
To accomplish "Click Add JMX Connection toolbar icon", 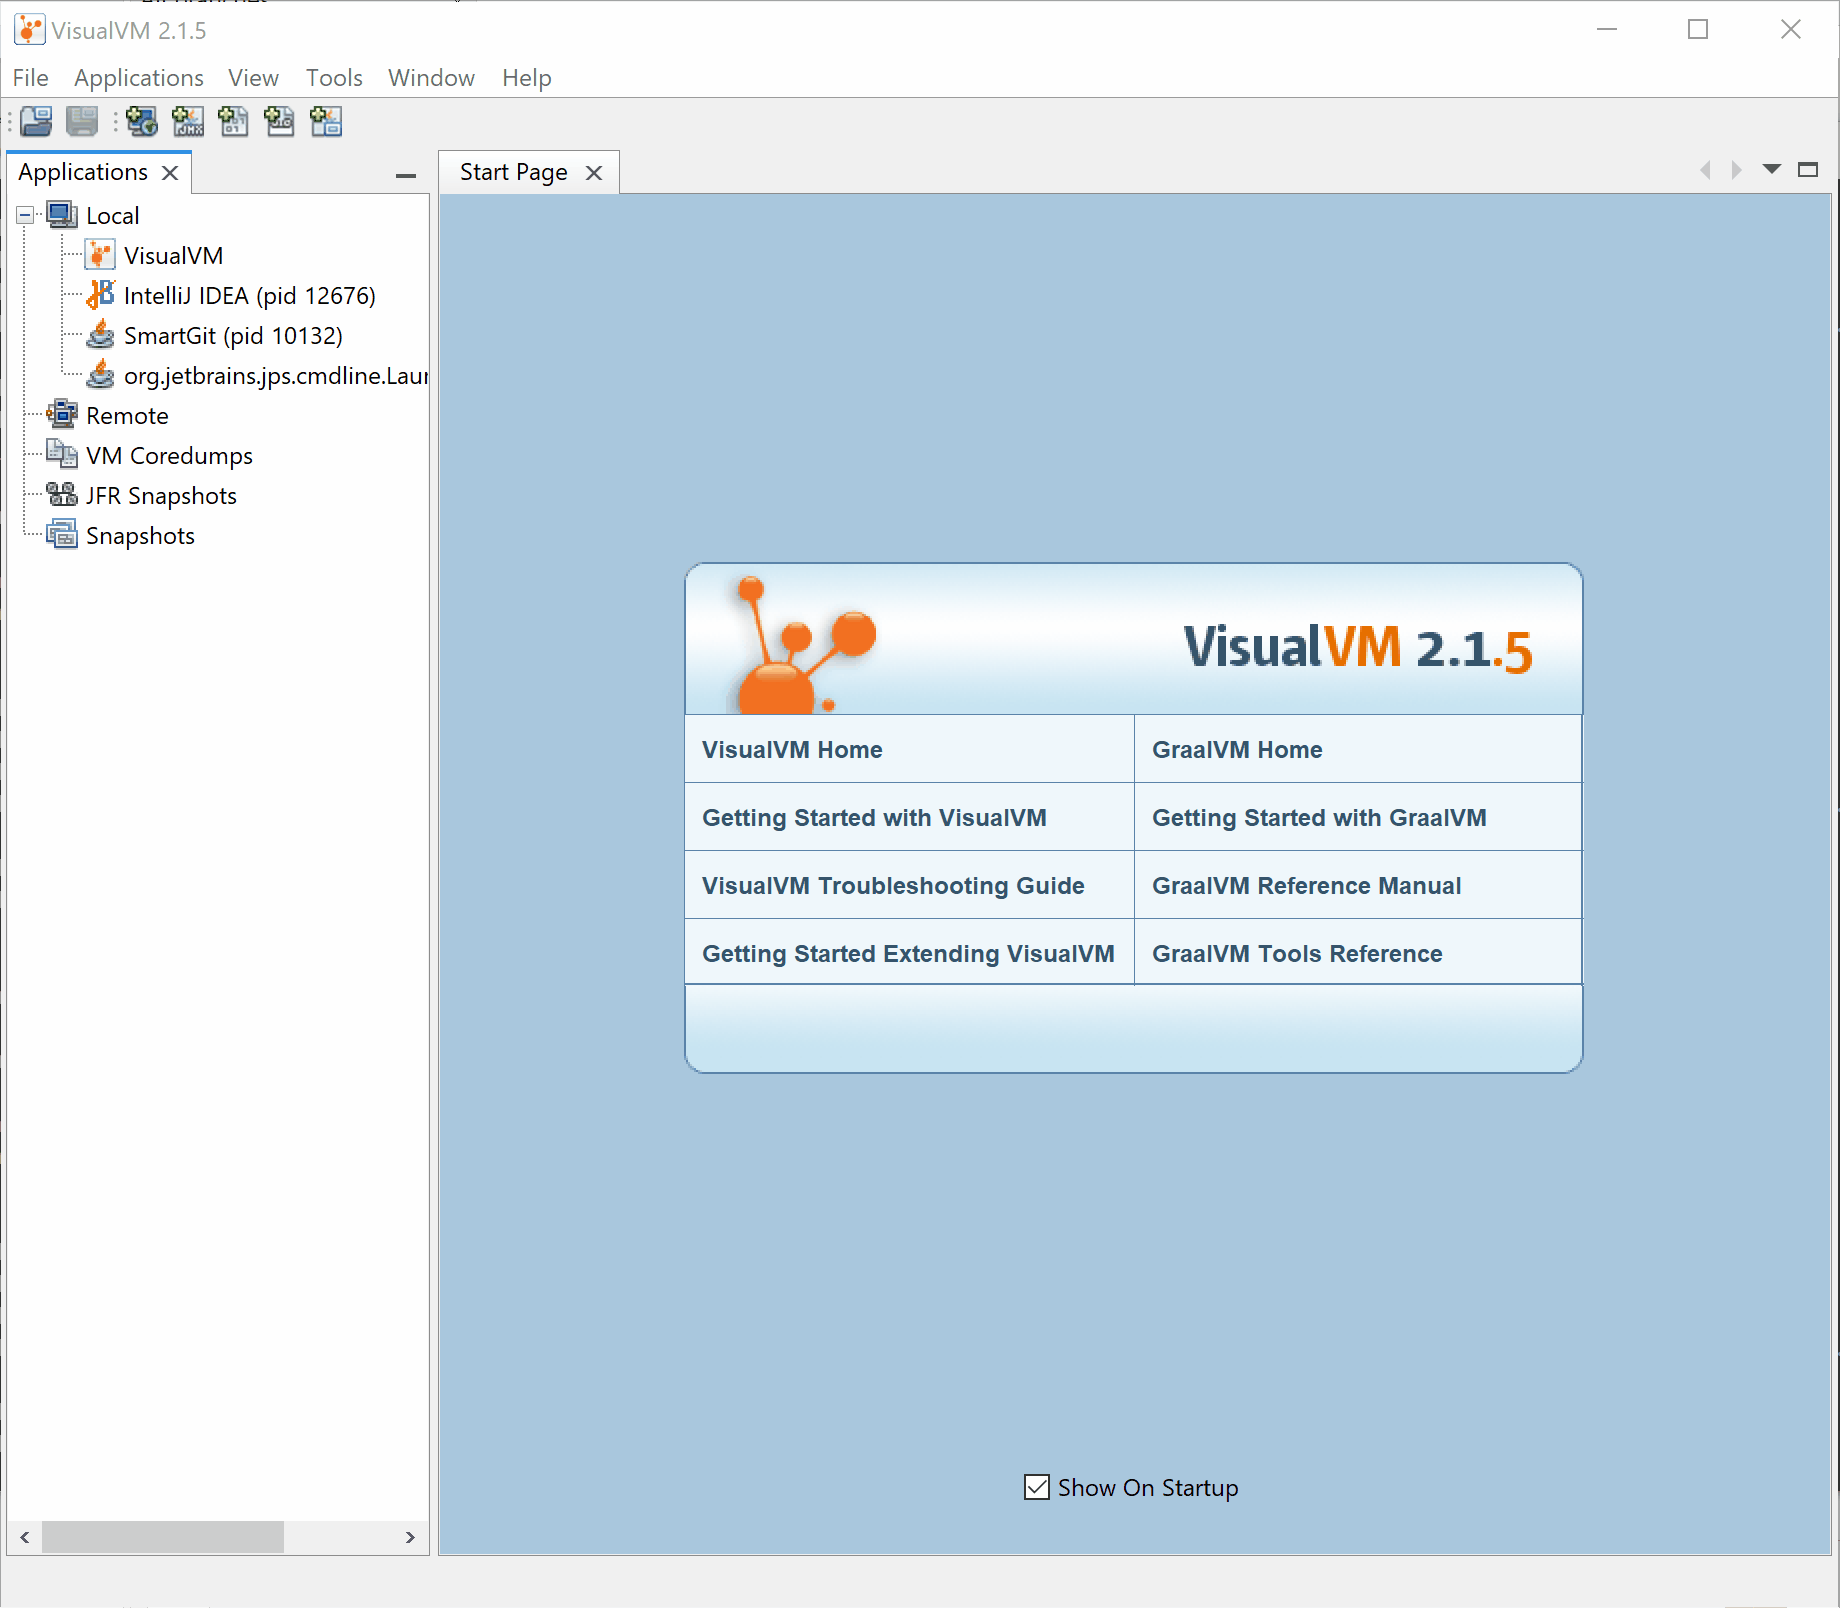I will point(187,122).
